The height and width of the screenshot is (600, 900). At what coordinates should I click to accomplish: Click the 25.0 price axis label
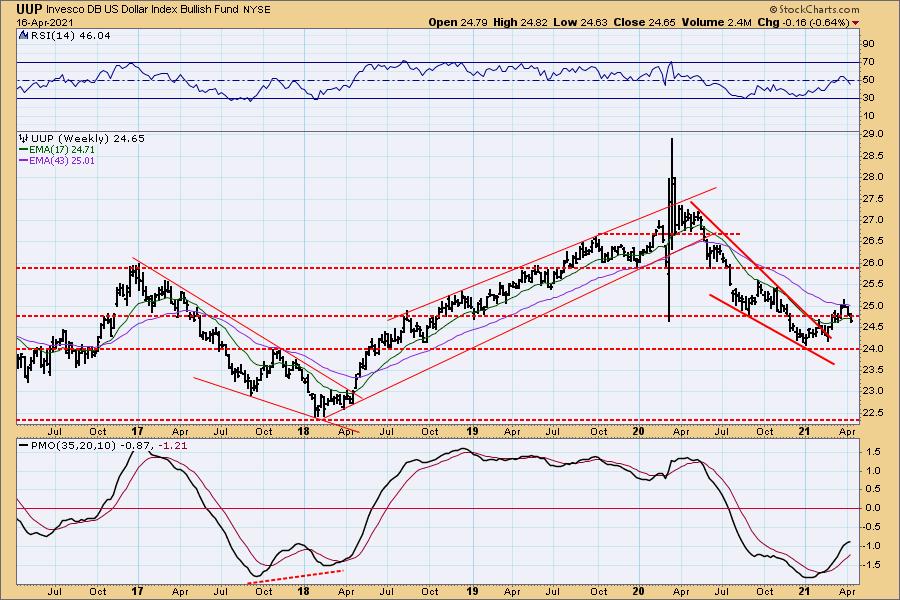pyautogui.click(x=873, y=306)
